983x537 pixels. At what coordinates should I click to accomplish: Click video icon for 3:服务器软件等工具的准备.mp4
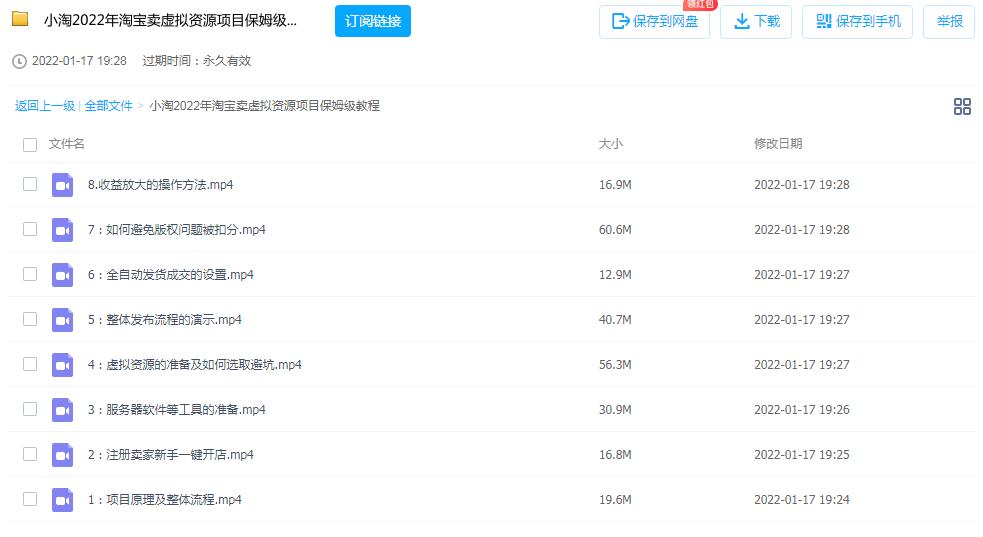pyautogui.click(x=62, y=410)
